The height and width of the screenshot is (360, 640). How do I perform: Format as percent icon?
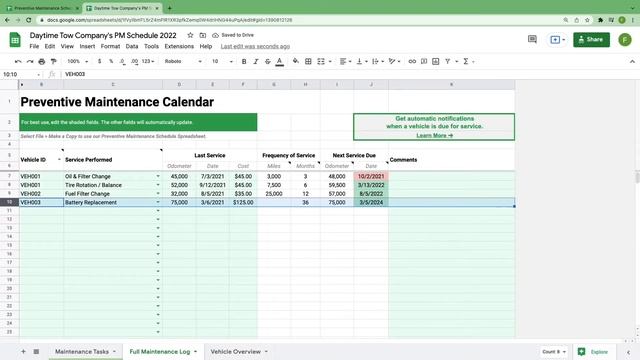(x=111, y=61)
